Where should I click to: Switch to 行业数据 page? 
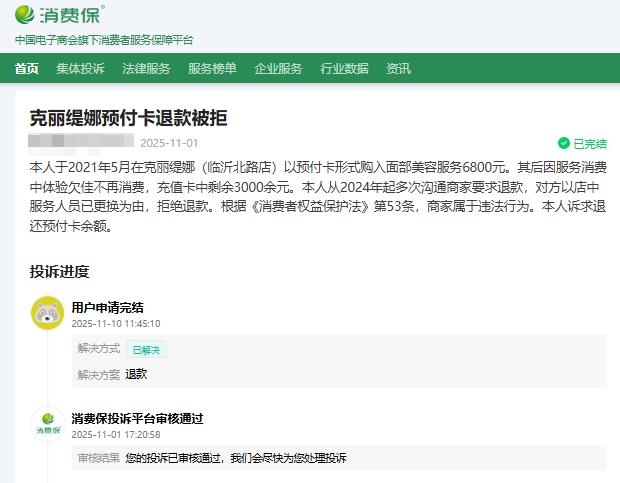tap(344, 69)
